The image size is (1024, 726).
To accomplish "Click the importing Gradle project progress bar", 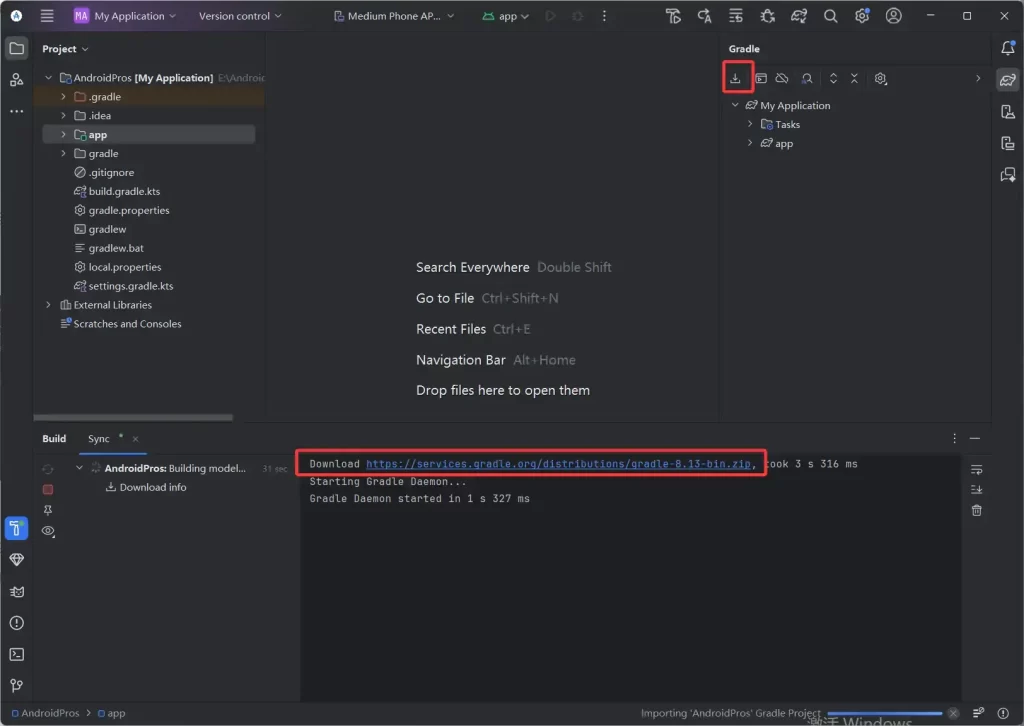I will 885,713.
